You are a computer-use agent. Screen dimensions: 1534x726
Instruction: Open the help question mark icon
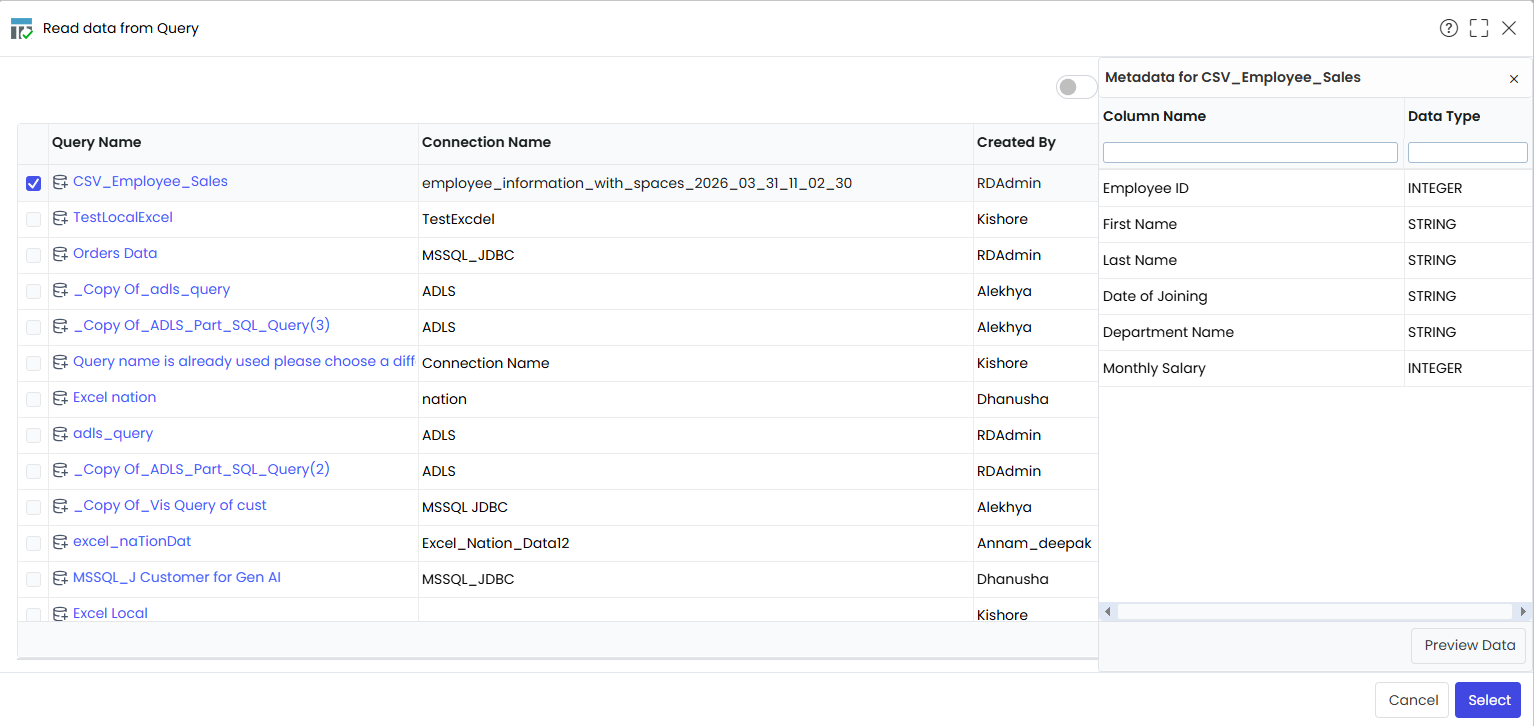(1449, 28)
